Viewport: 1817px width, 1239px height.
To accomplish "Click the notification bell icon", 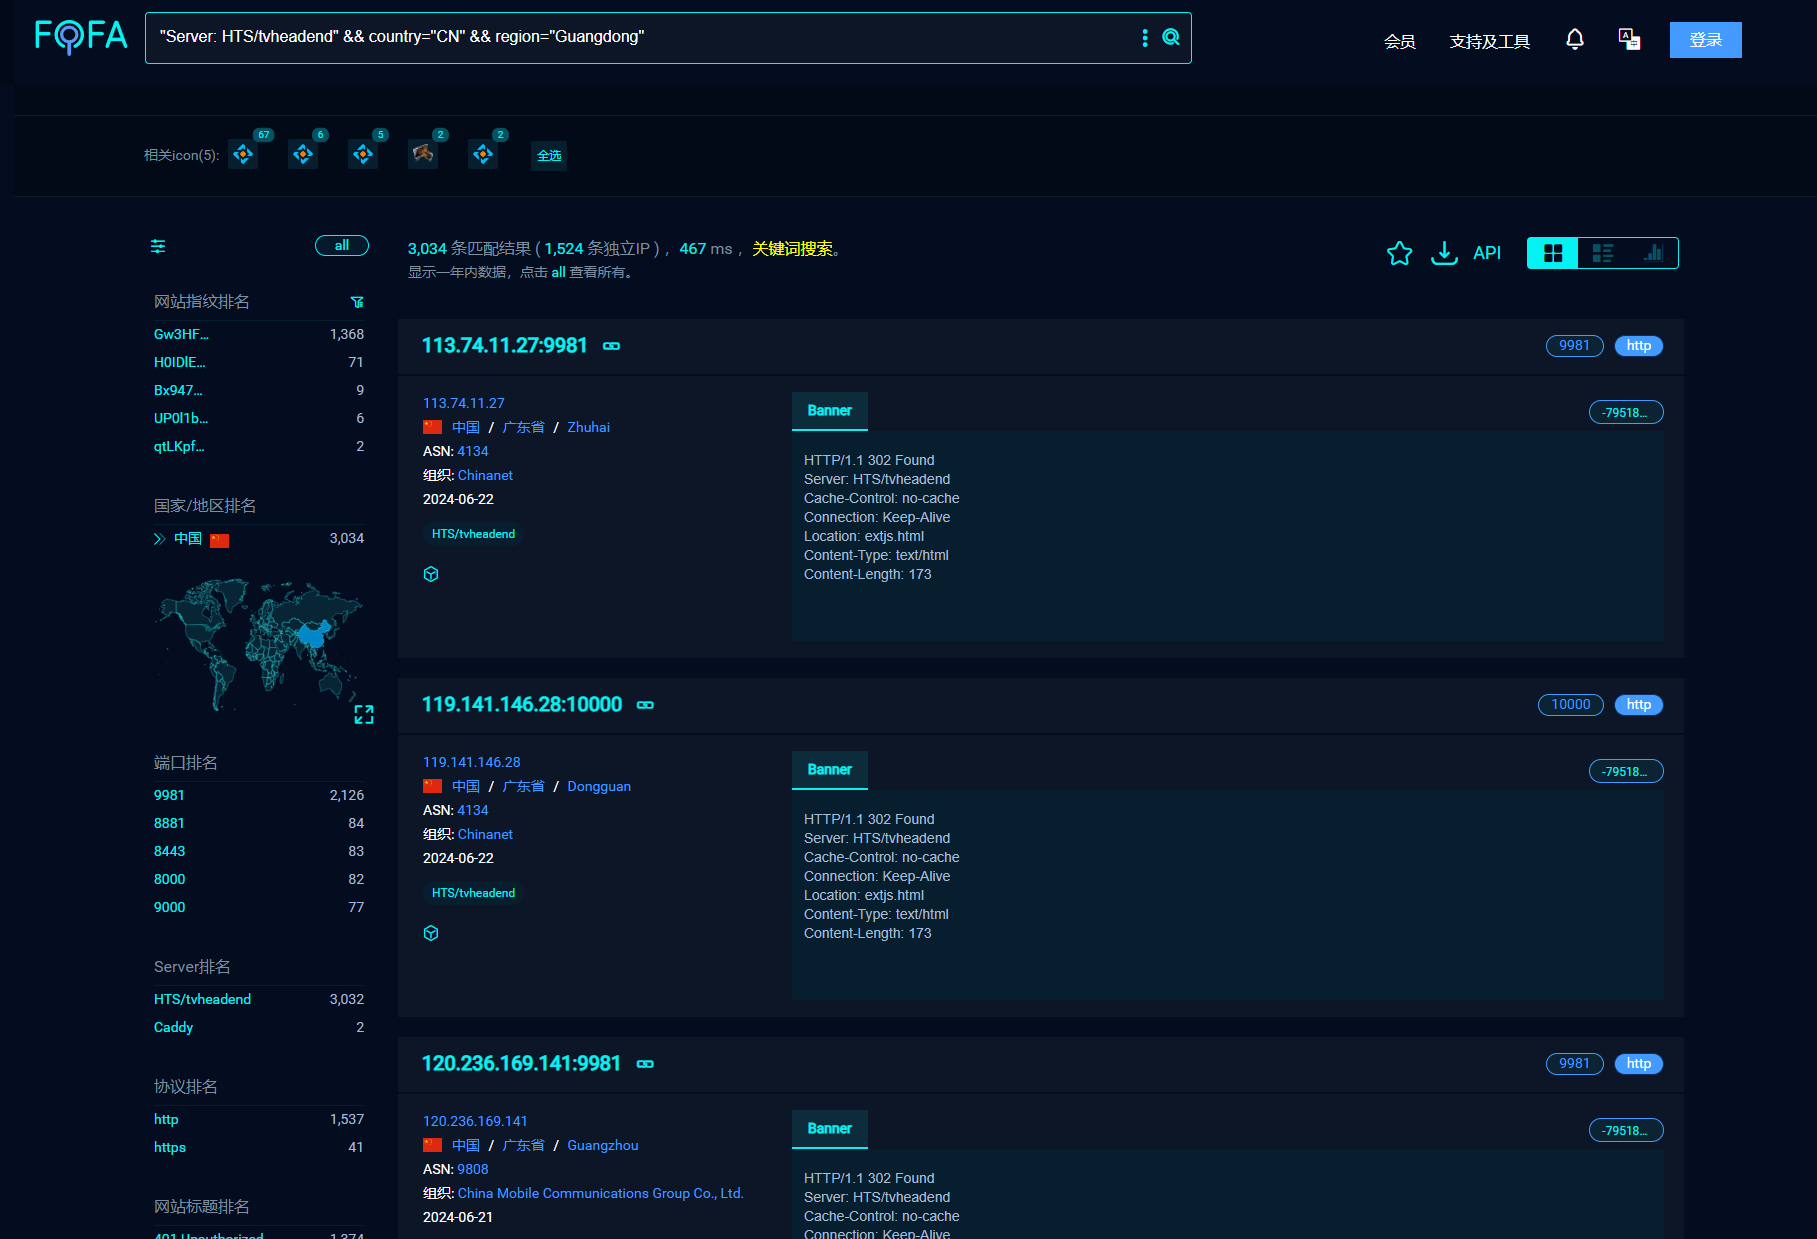I will coord(1574,40).
